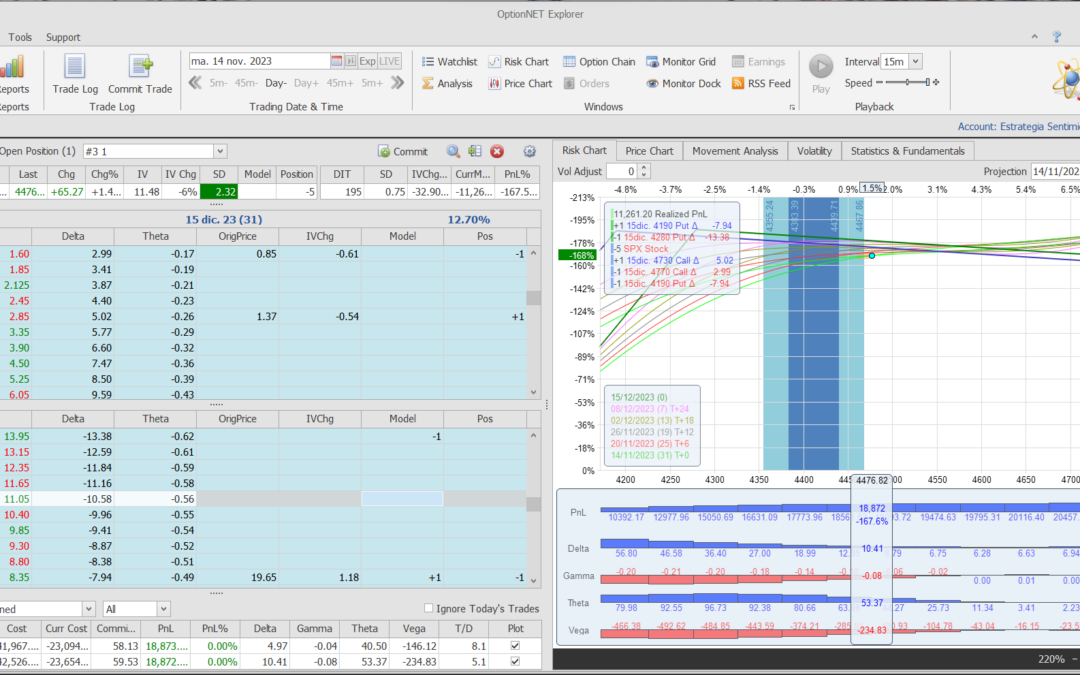
Task: Open the position selector '#3 1' dropdown
Action: [x=220, y=151]
